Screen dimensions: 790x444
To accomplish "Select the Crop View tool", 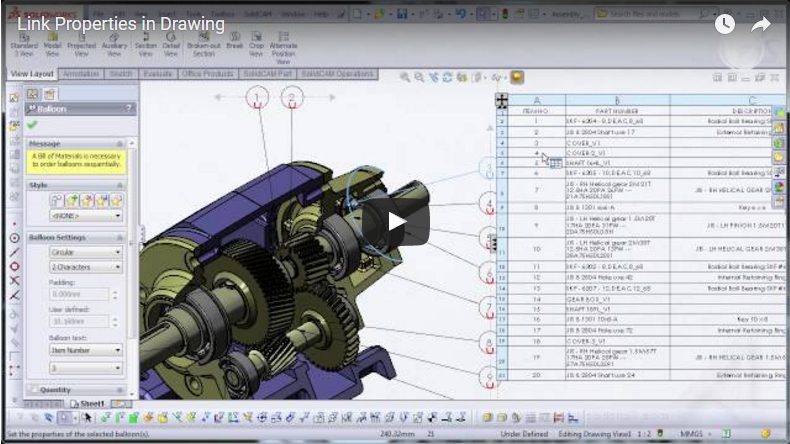I will (256, 44).
